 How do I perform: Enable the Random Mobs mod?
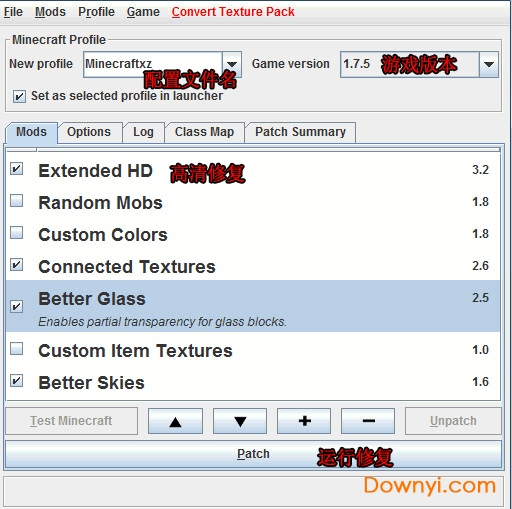[16, 201]
